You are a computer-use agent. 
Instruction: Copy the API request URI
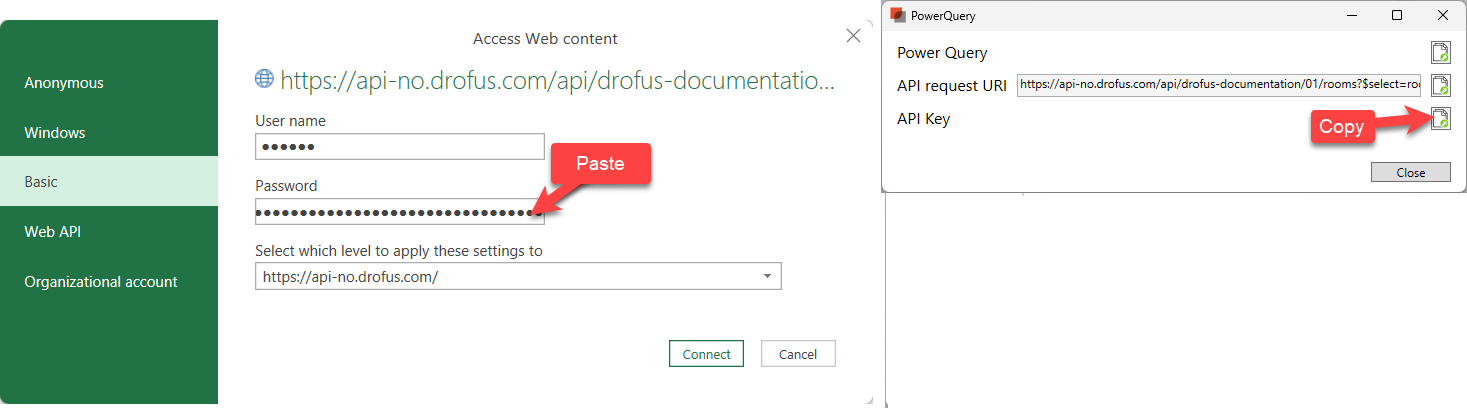tap(1439, 86)
